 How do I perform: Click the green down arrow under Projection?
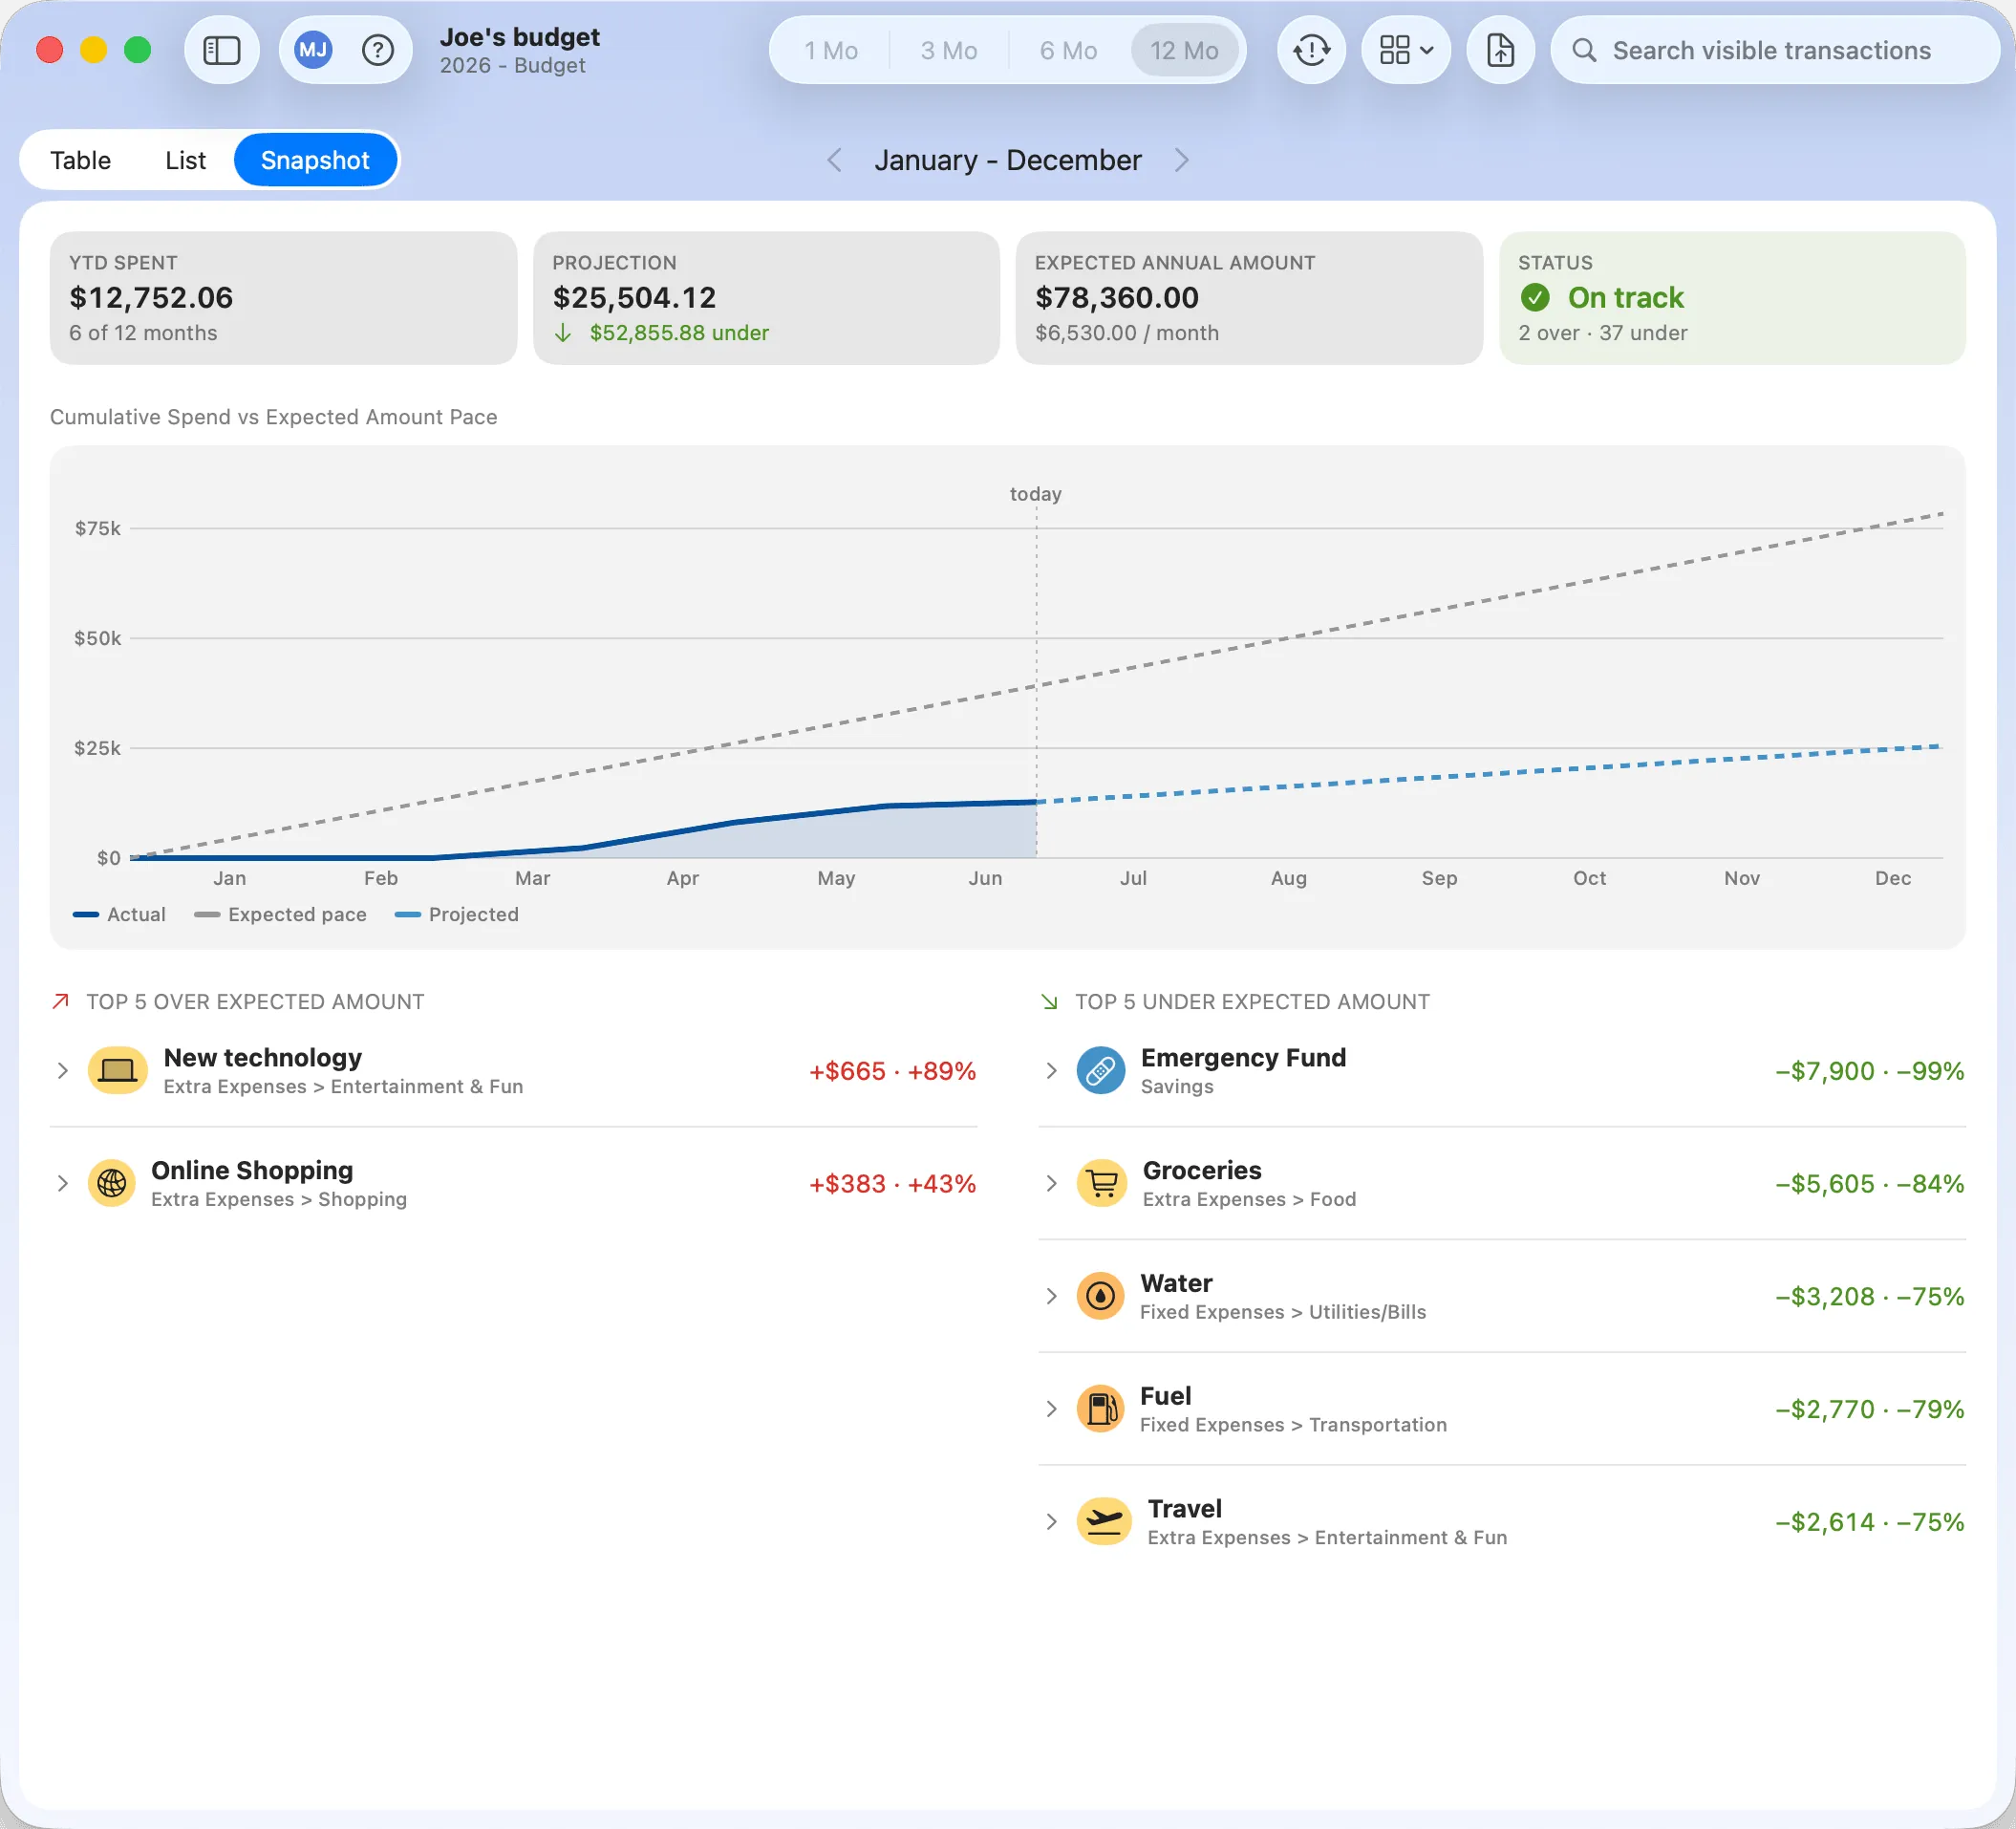point(563,333)
